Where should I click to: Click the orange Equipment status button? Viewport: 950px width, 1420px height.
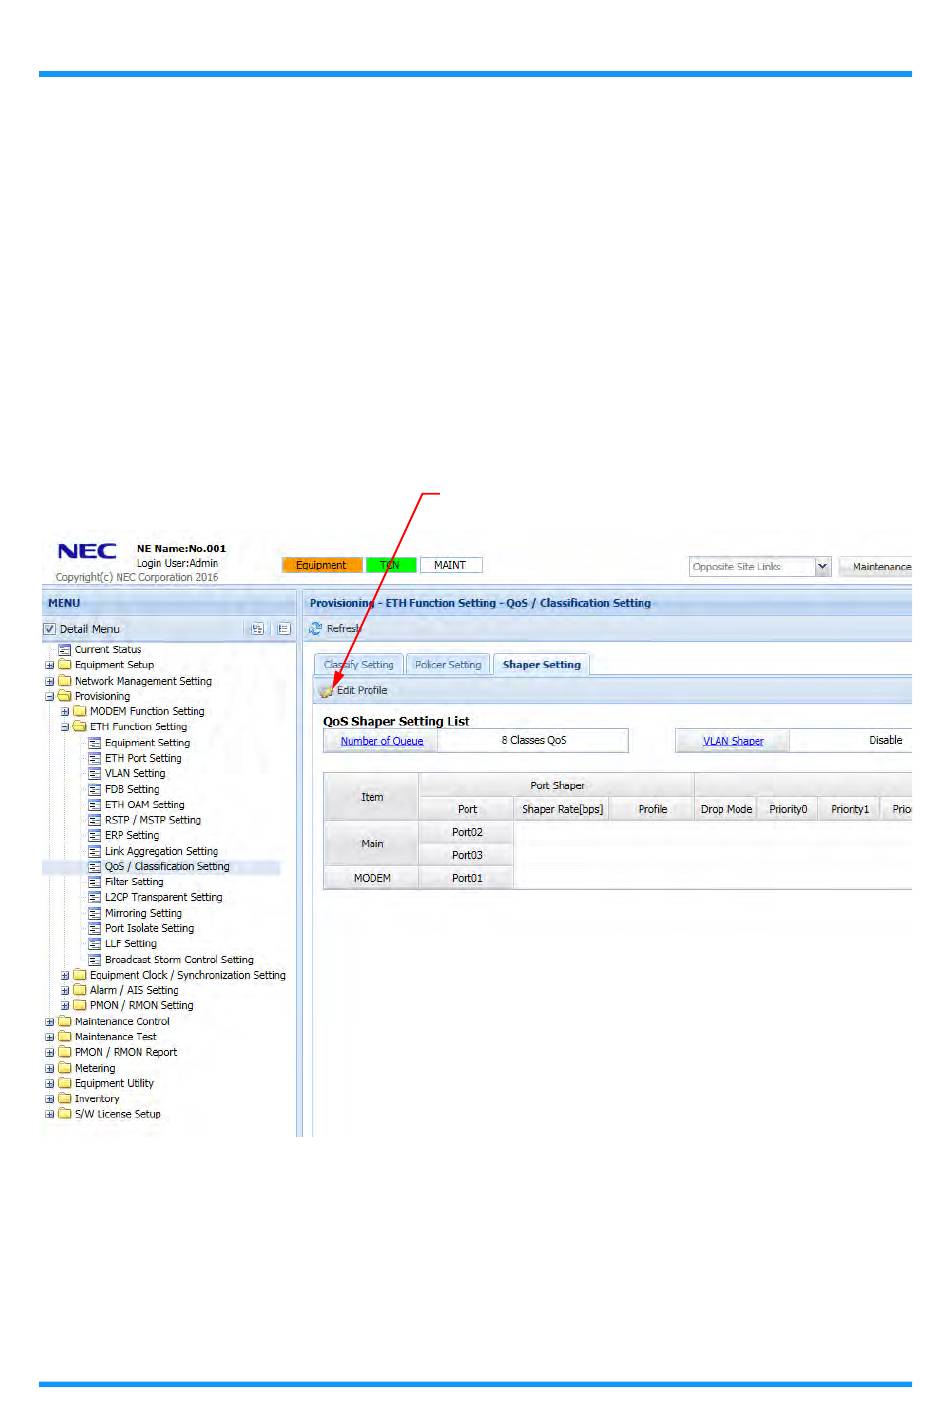point(321,565)
